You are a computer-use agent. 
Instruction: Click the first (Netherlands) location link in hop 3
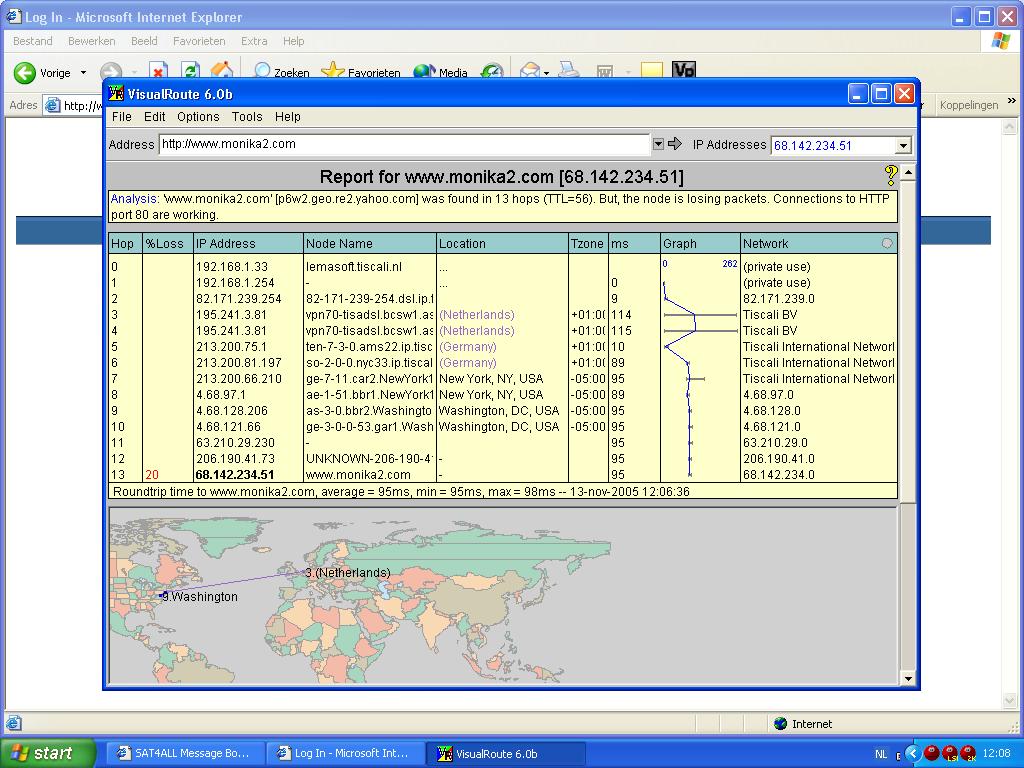(x=477, y=315)
